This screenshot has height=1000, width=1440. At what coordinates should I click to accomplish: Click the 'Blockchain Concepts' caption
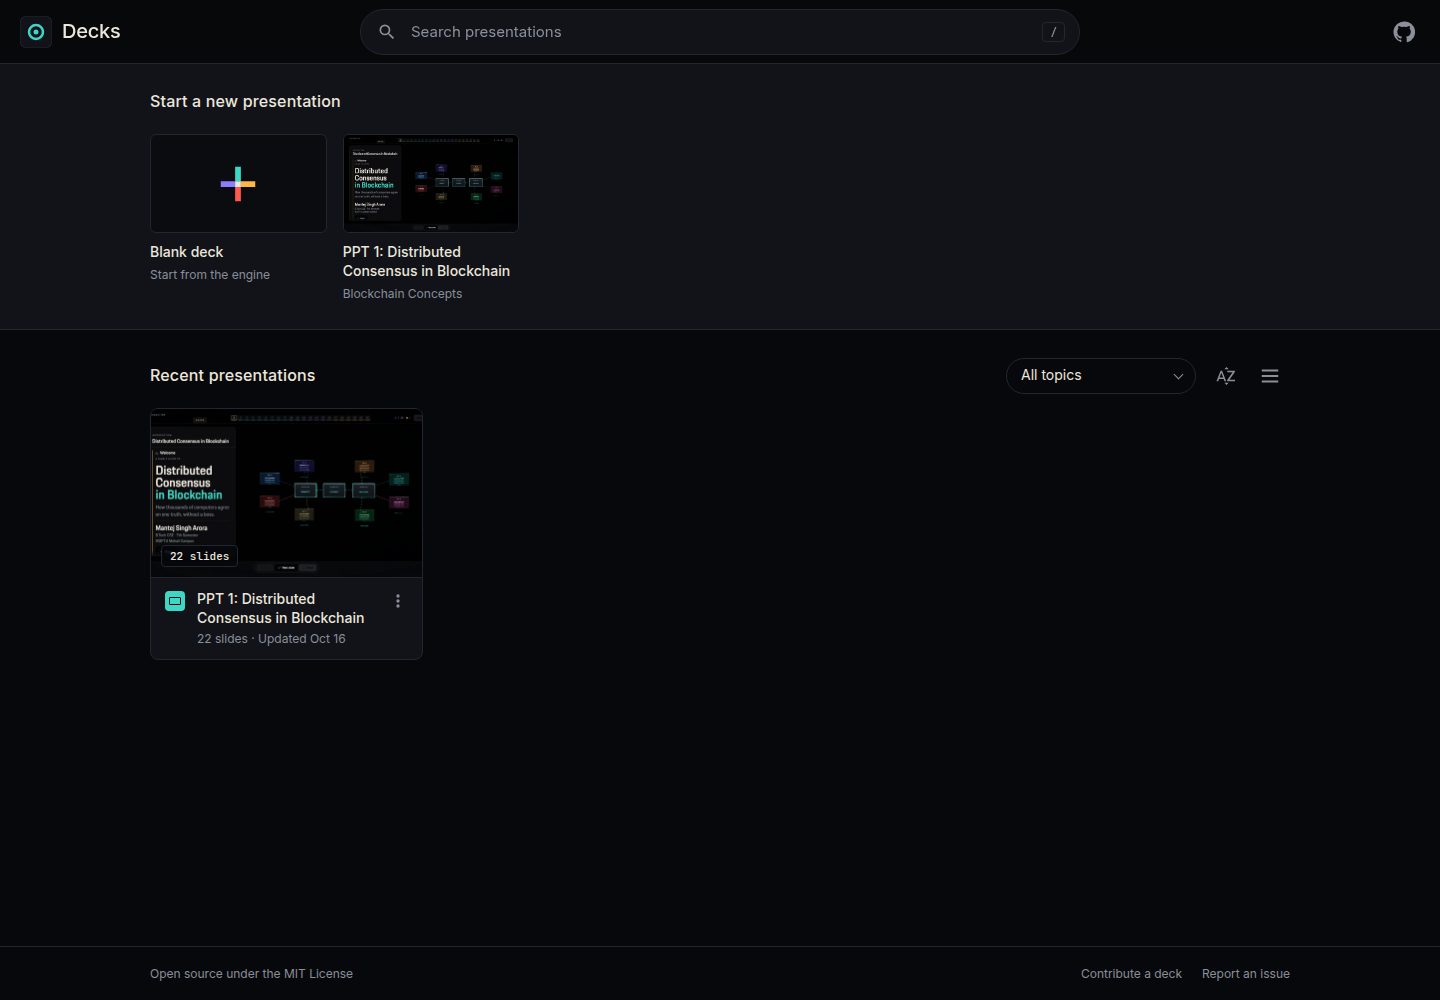pyautogui.click(x=402, y=294)
